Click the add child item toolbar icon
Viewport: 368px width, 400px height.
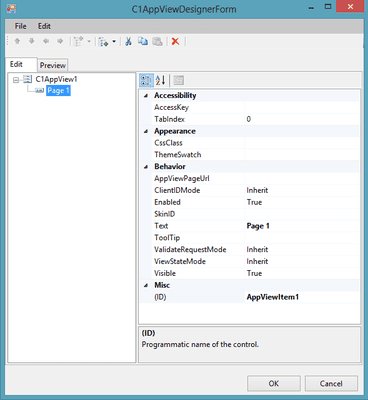point(104,42)
